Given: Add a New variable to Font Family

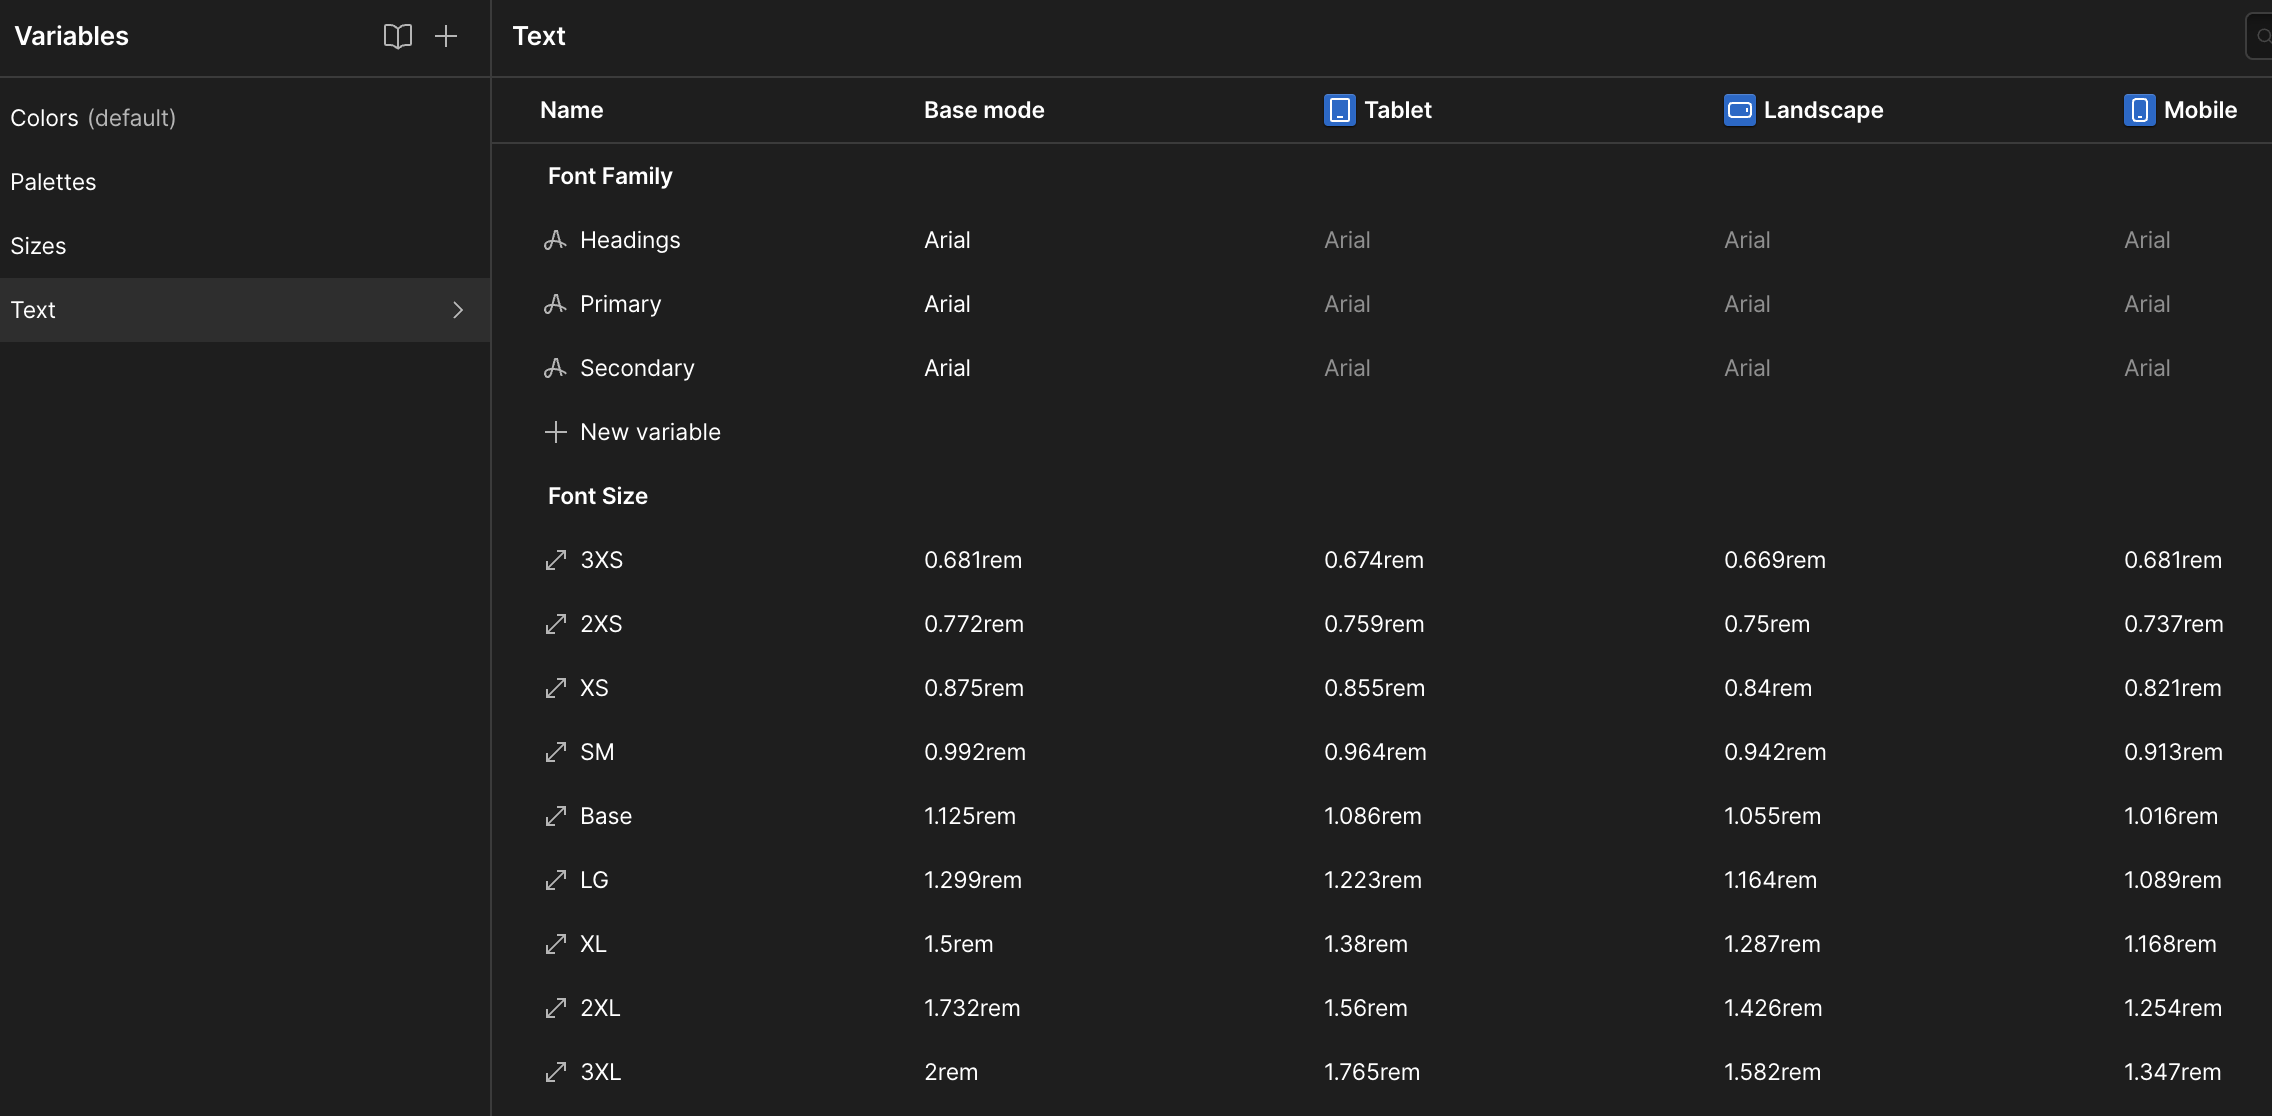Looking at the screenshot, I should (x=650, y=432).
